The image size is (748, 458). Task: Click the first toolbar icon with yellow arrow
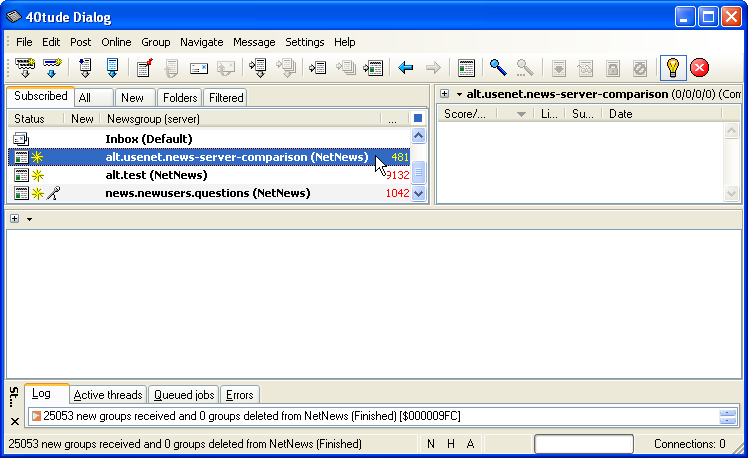25,68
